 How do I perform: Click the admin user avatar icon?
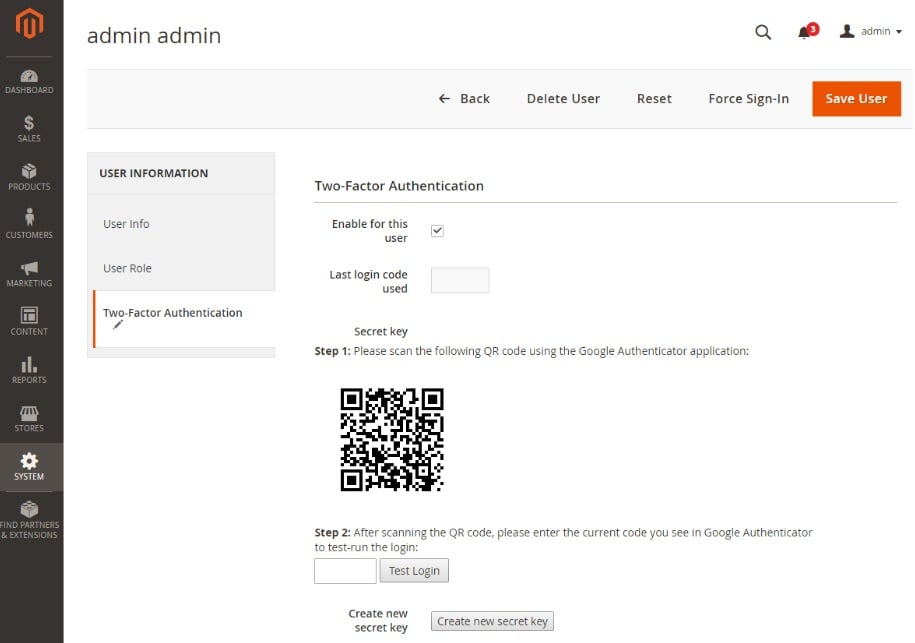point(847,31)
